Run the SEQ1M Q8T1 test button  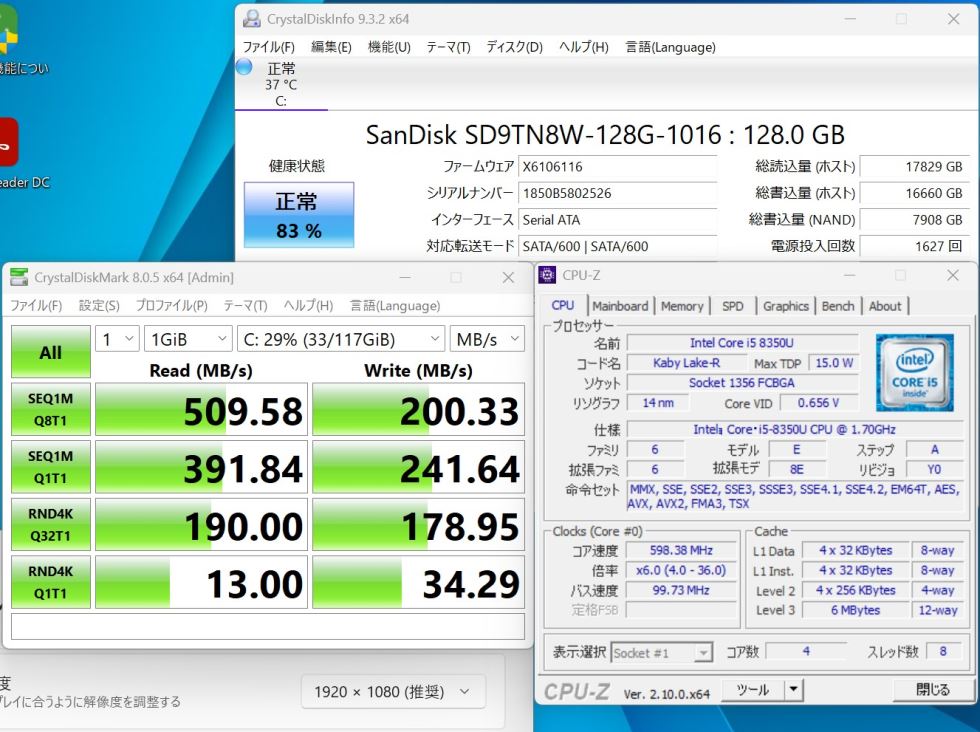pyautogui.click(x=51, y=409)
